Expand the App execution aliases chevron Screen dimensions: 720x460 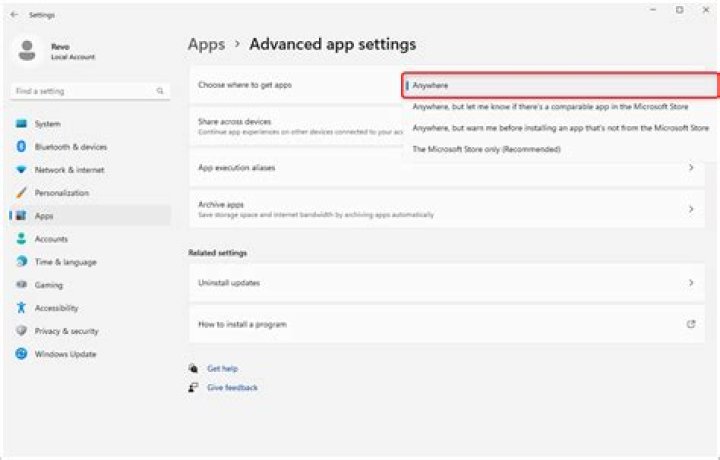[690, 168]
